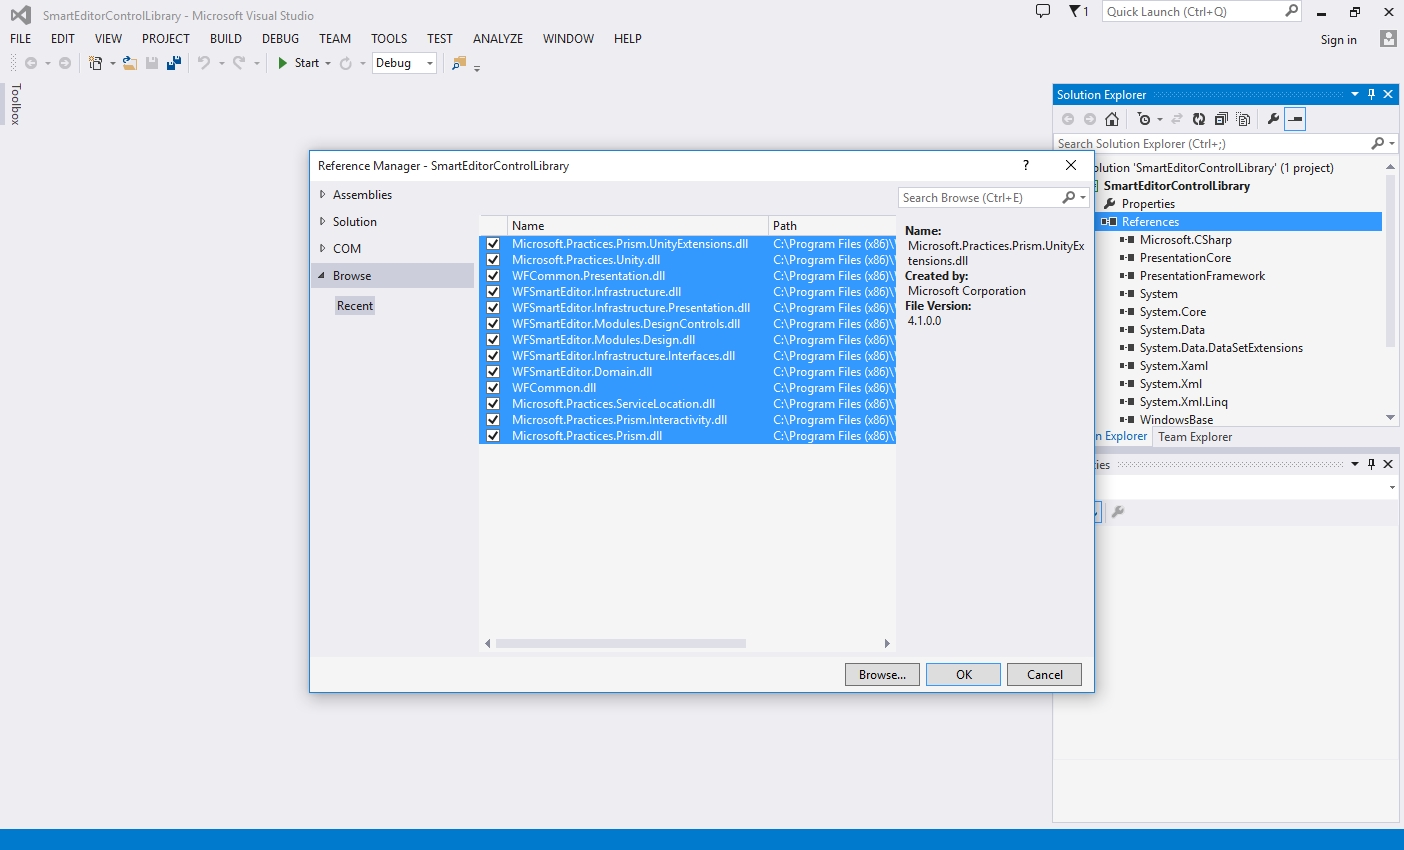Viewport: 1404px width, 850px height.
Task: Expand the COM category
Action: pos(323,249)
